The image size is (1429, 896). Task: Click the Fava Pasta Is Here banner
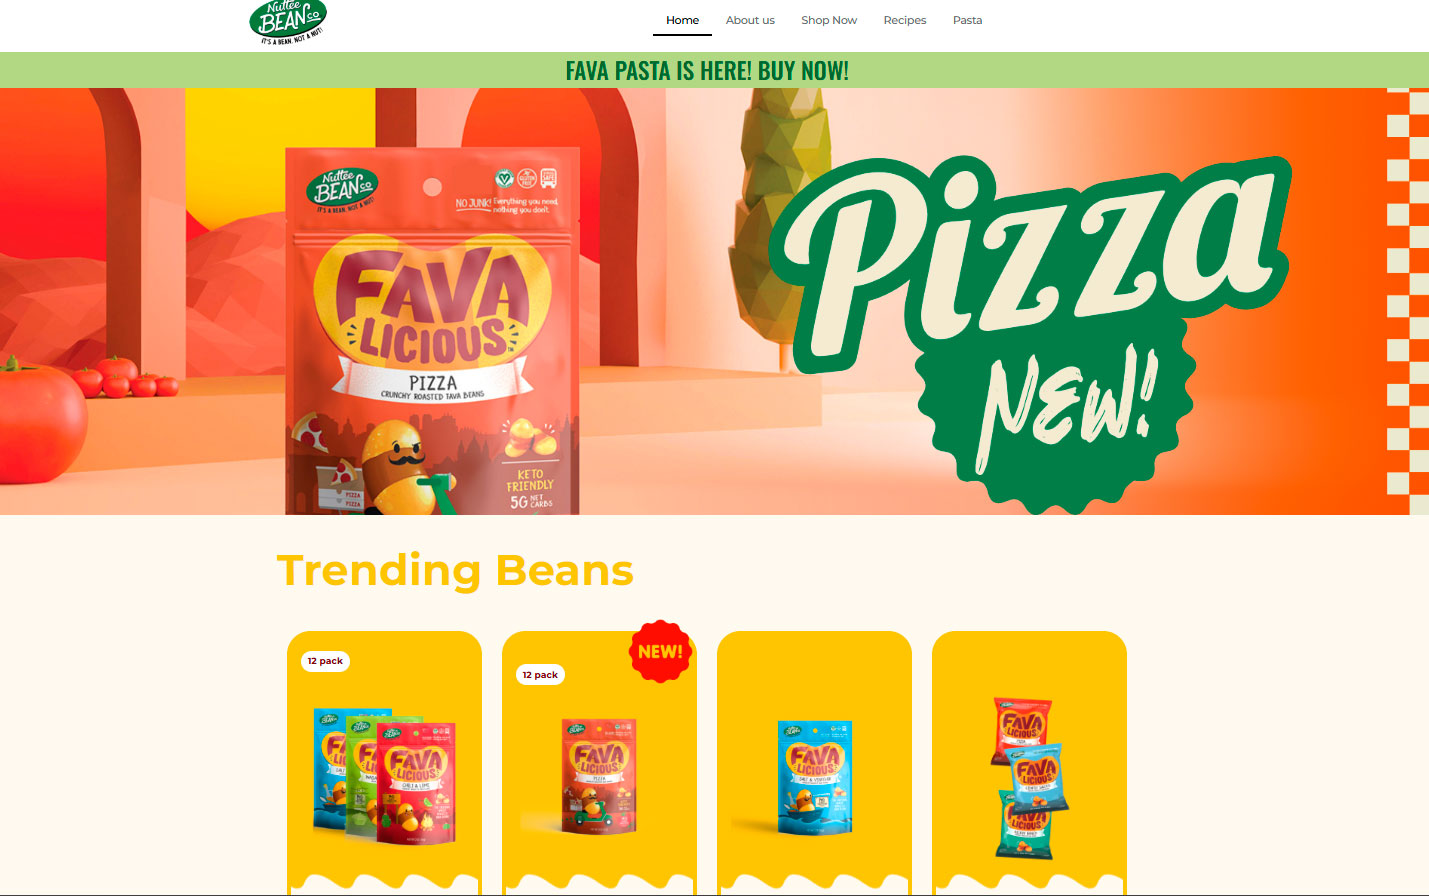pyautogui.click(x=707, y=70)
